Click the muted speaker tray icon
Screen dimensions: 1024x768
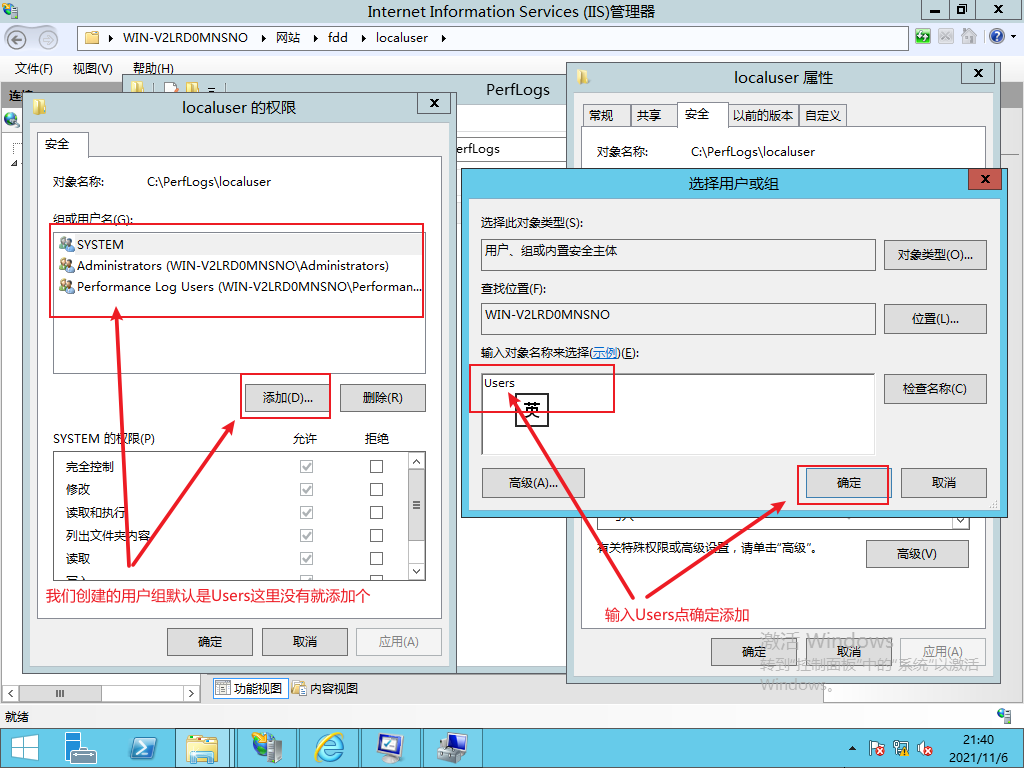(925, 748)
